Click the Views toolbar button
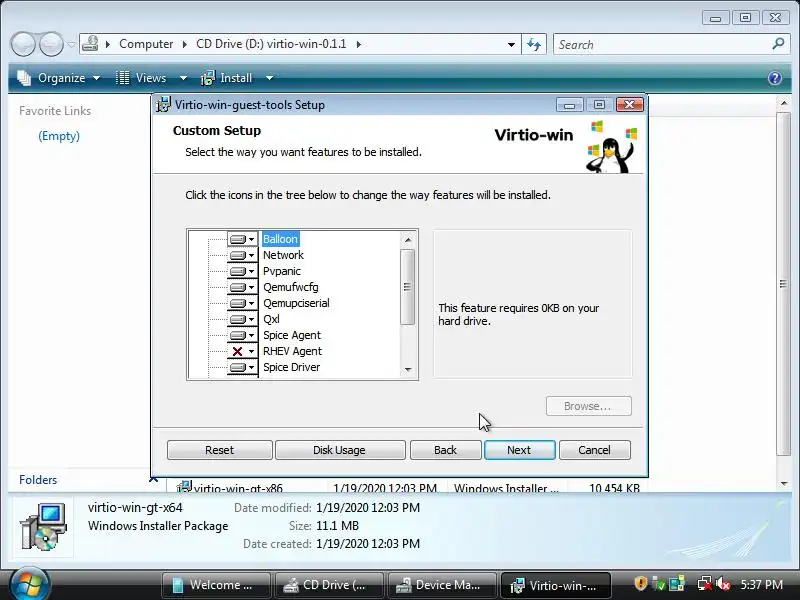The height and width of the screenshot is (600, 800). 141,78
